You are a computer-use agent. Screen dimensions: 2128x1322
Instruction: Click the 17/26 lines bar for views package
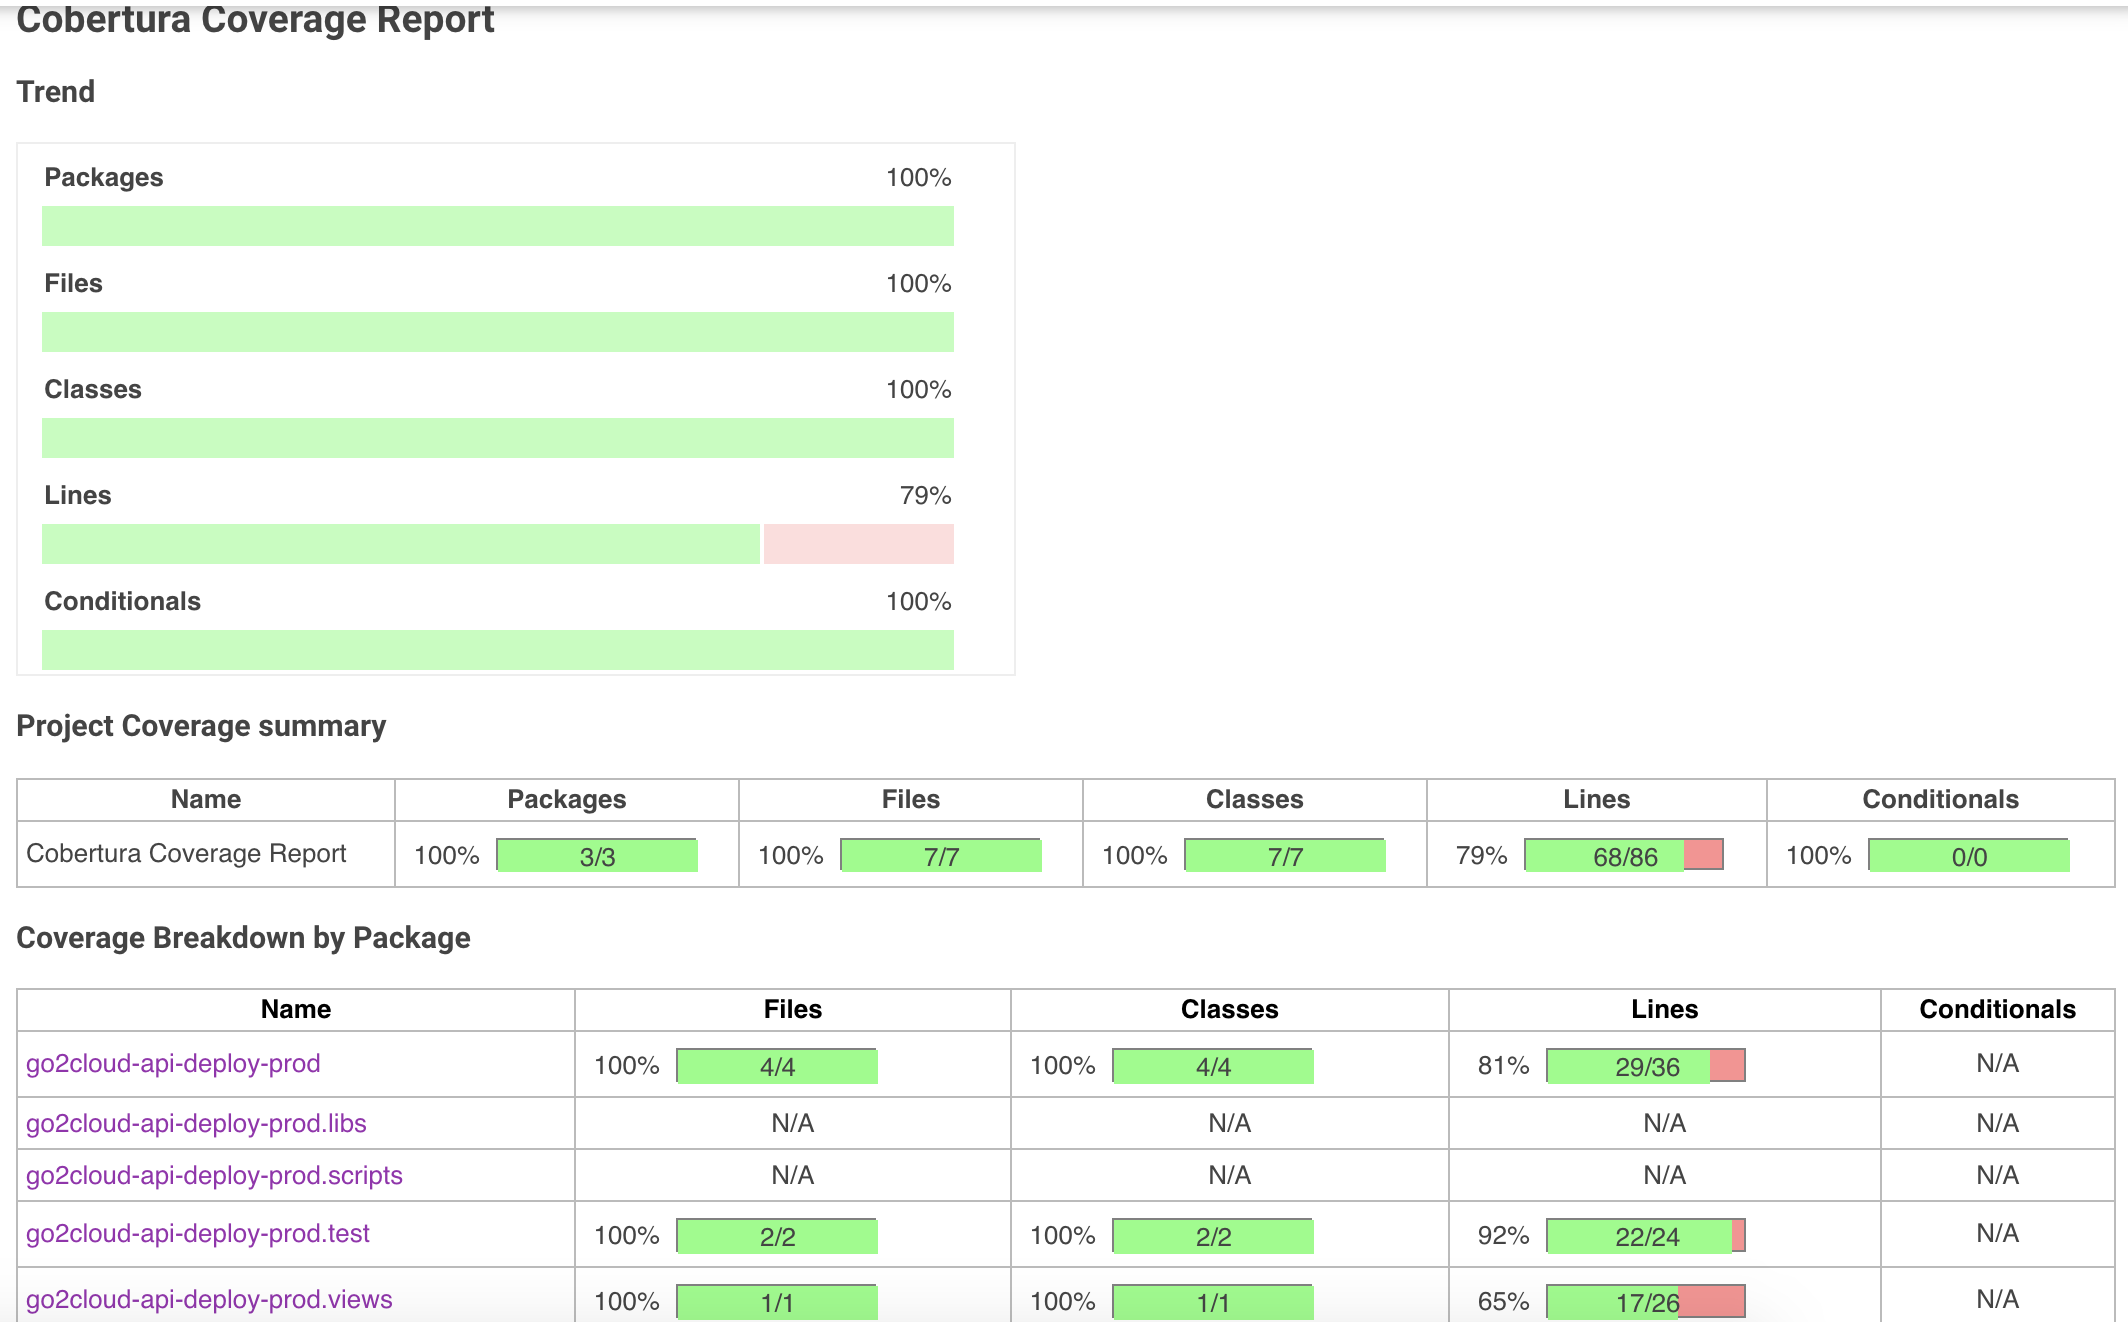coord(1646,1302)
